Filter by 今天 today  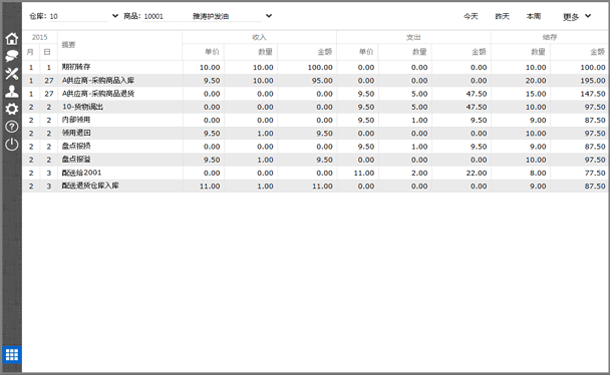[471, 16]
